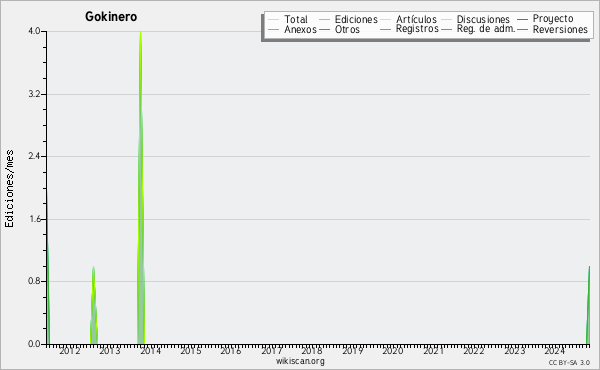600x370 pixels.
Task: Click the Ediciones/mes axis label
Action: (9, 189)
